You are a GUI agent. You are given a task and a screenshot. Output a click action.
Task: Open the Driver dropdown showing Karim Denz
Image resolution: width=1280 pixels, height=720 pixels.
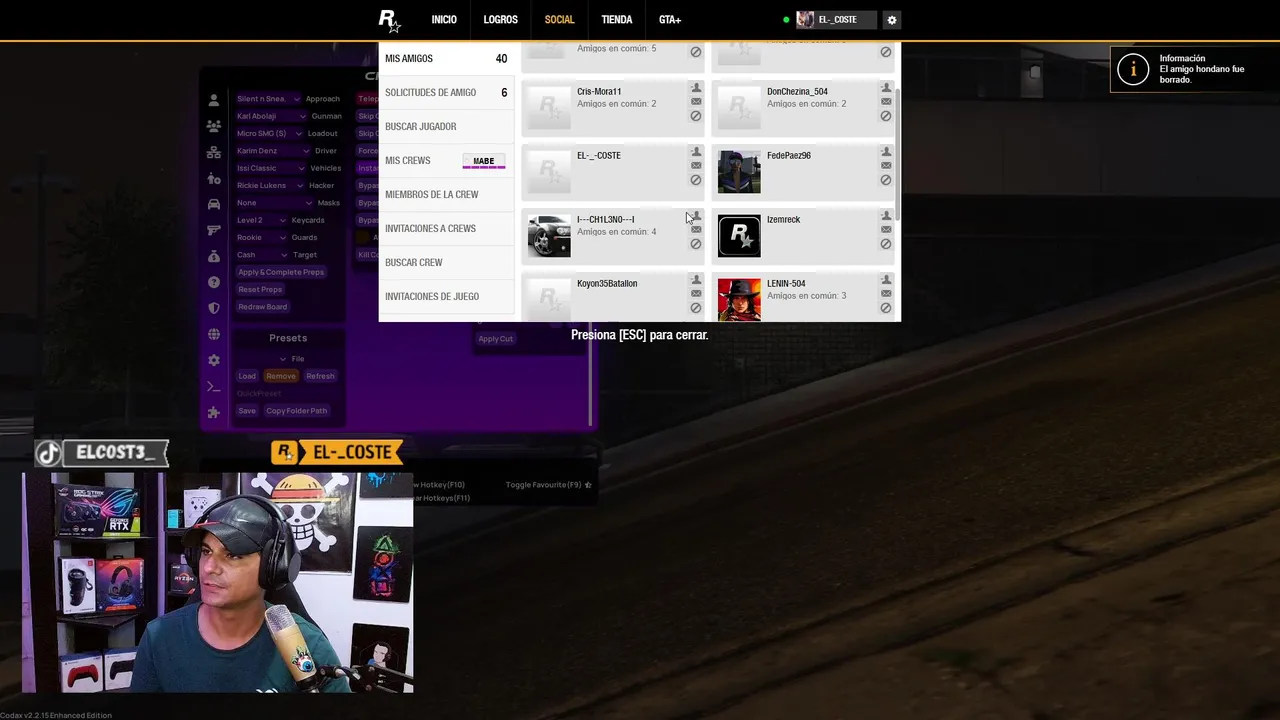[x=271, y=151]
